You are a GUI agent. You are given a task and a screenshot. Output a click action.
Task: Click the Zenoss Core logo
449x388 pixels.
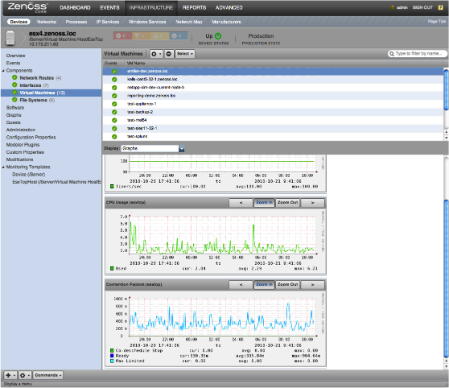coord(27,7)
